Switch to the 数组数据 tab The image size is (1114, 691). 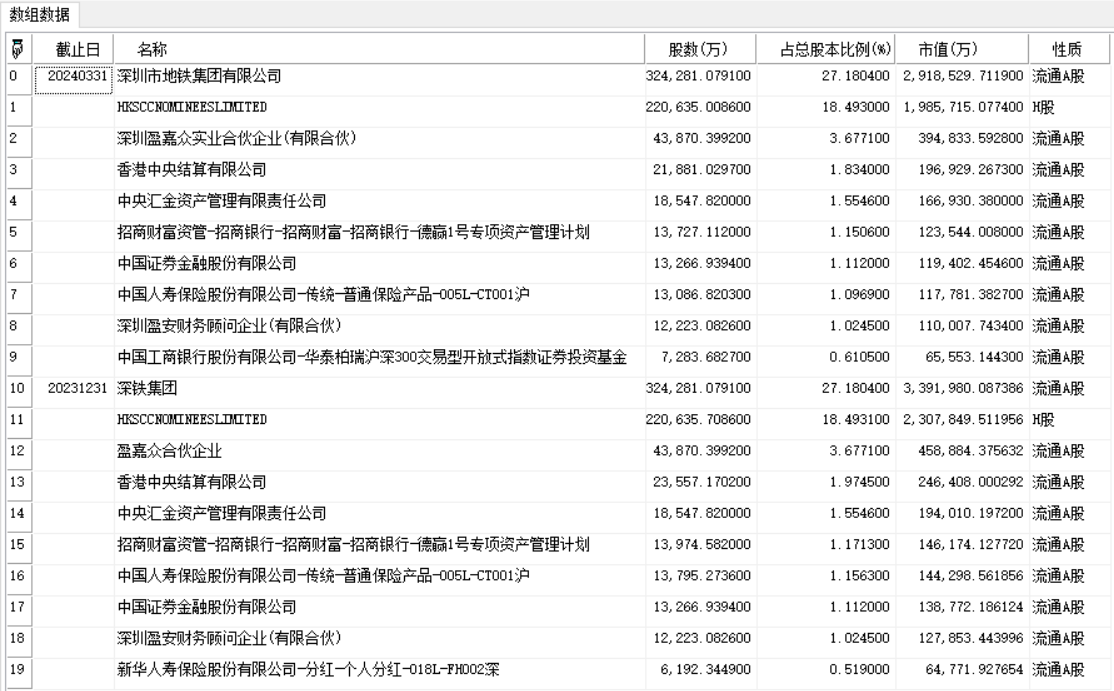(40, 13)
